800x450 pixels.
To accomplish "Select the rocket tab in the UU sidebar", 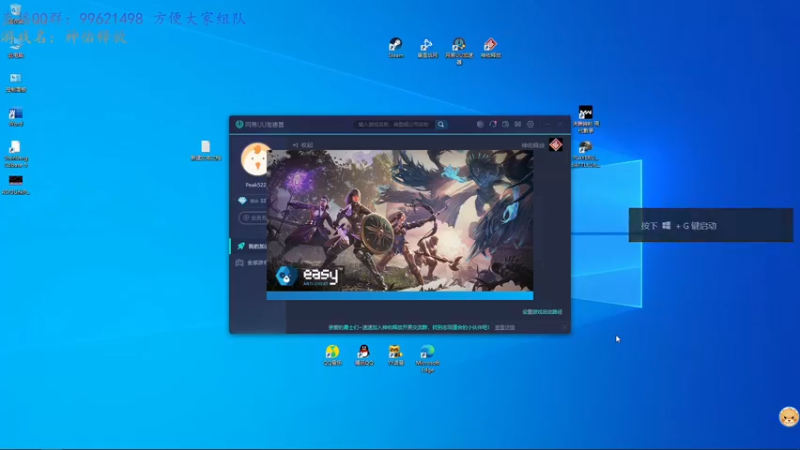I will click(248, 246).
